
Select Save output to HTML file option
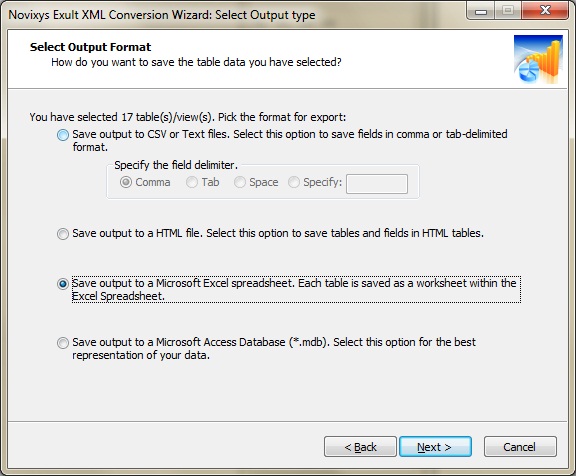[x=63, y=234]
